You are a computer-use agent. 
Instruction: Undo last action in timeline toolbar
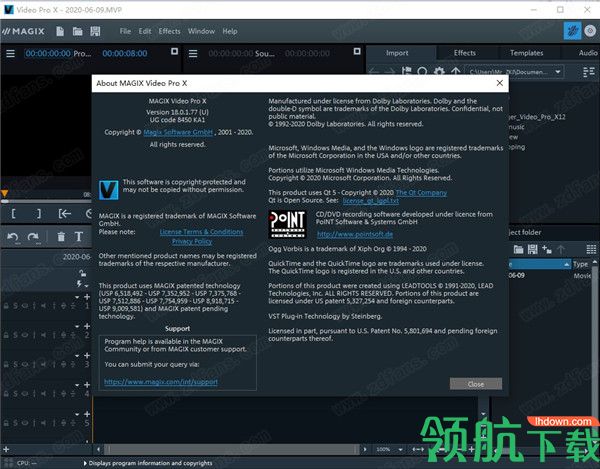coord(13,237)
